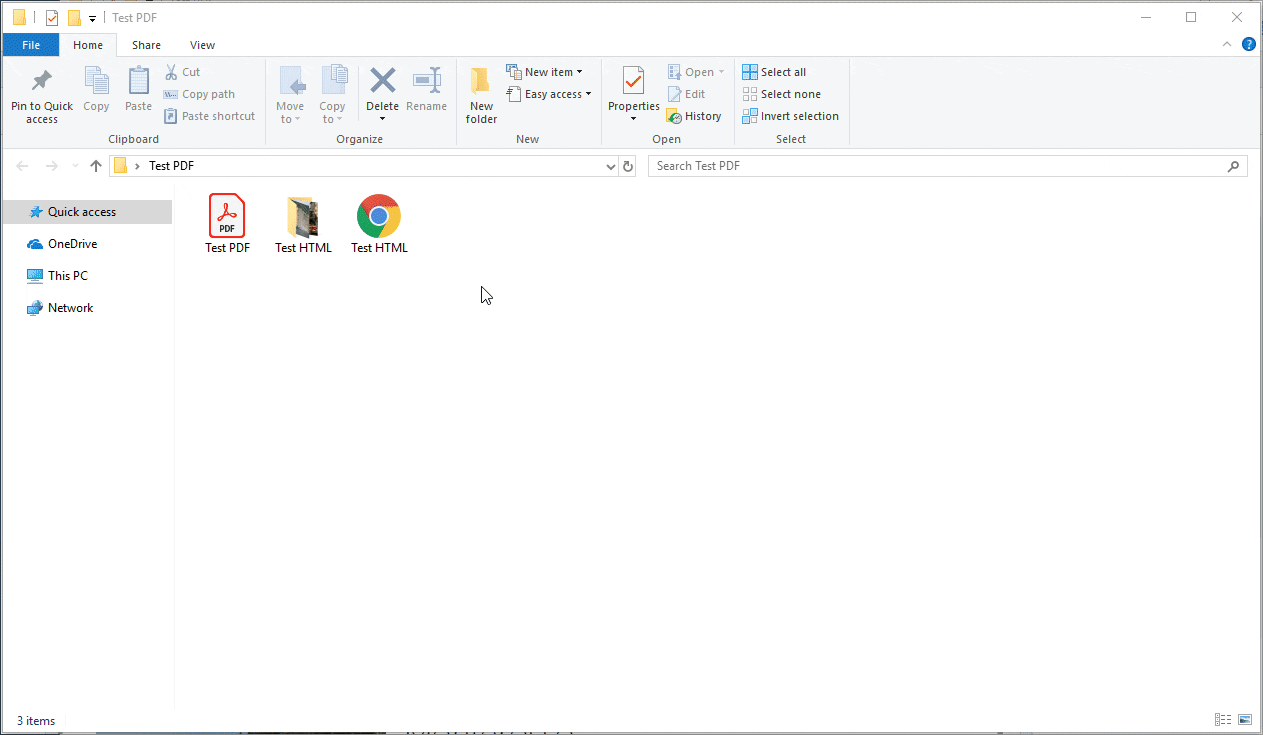Expand the New item dropdown
The width and height of the screenshot is (1263, 735).
click(x=545, y=72)
